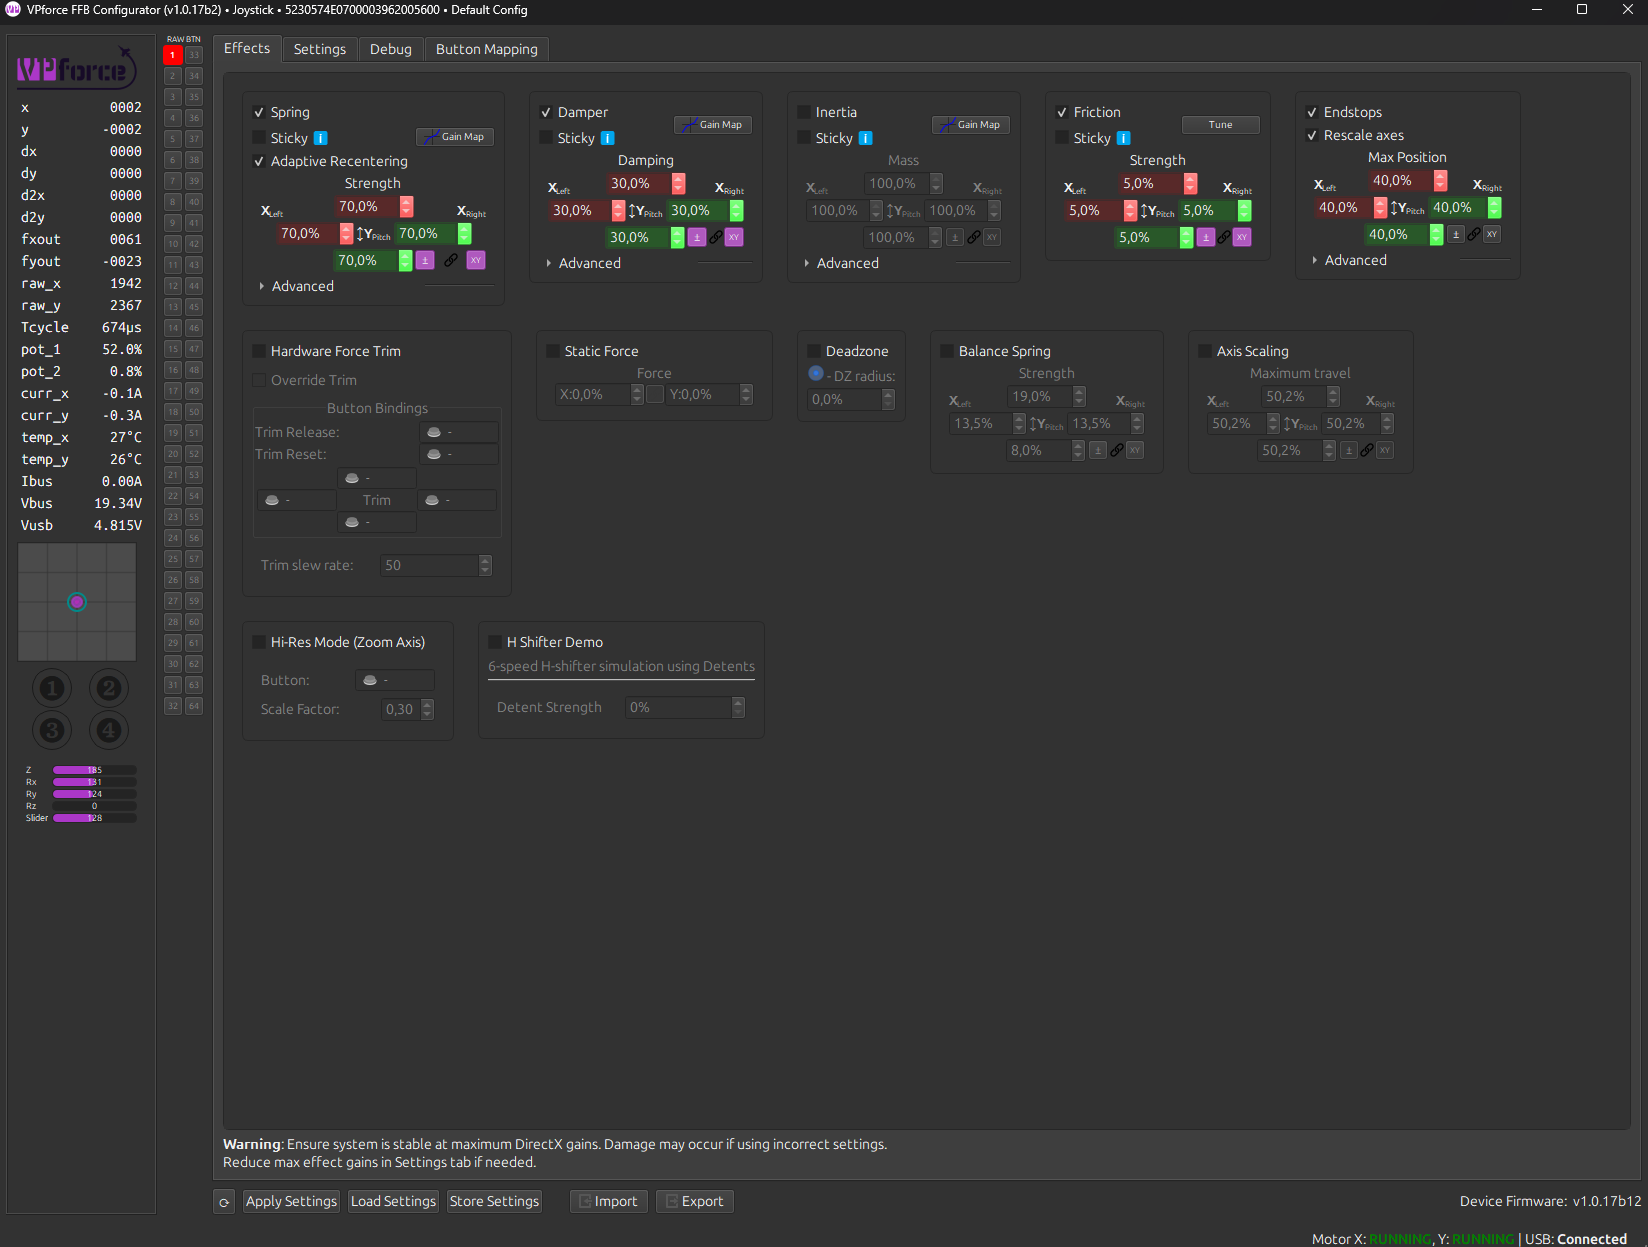This screenshot has width=1648, height=1247.
Task: Click the Spring top strength spinner arrows
Action: tap(406, 207)
